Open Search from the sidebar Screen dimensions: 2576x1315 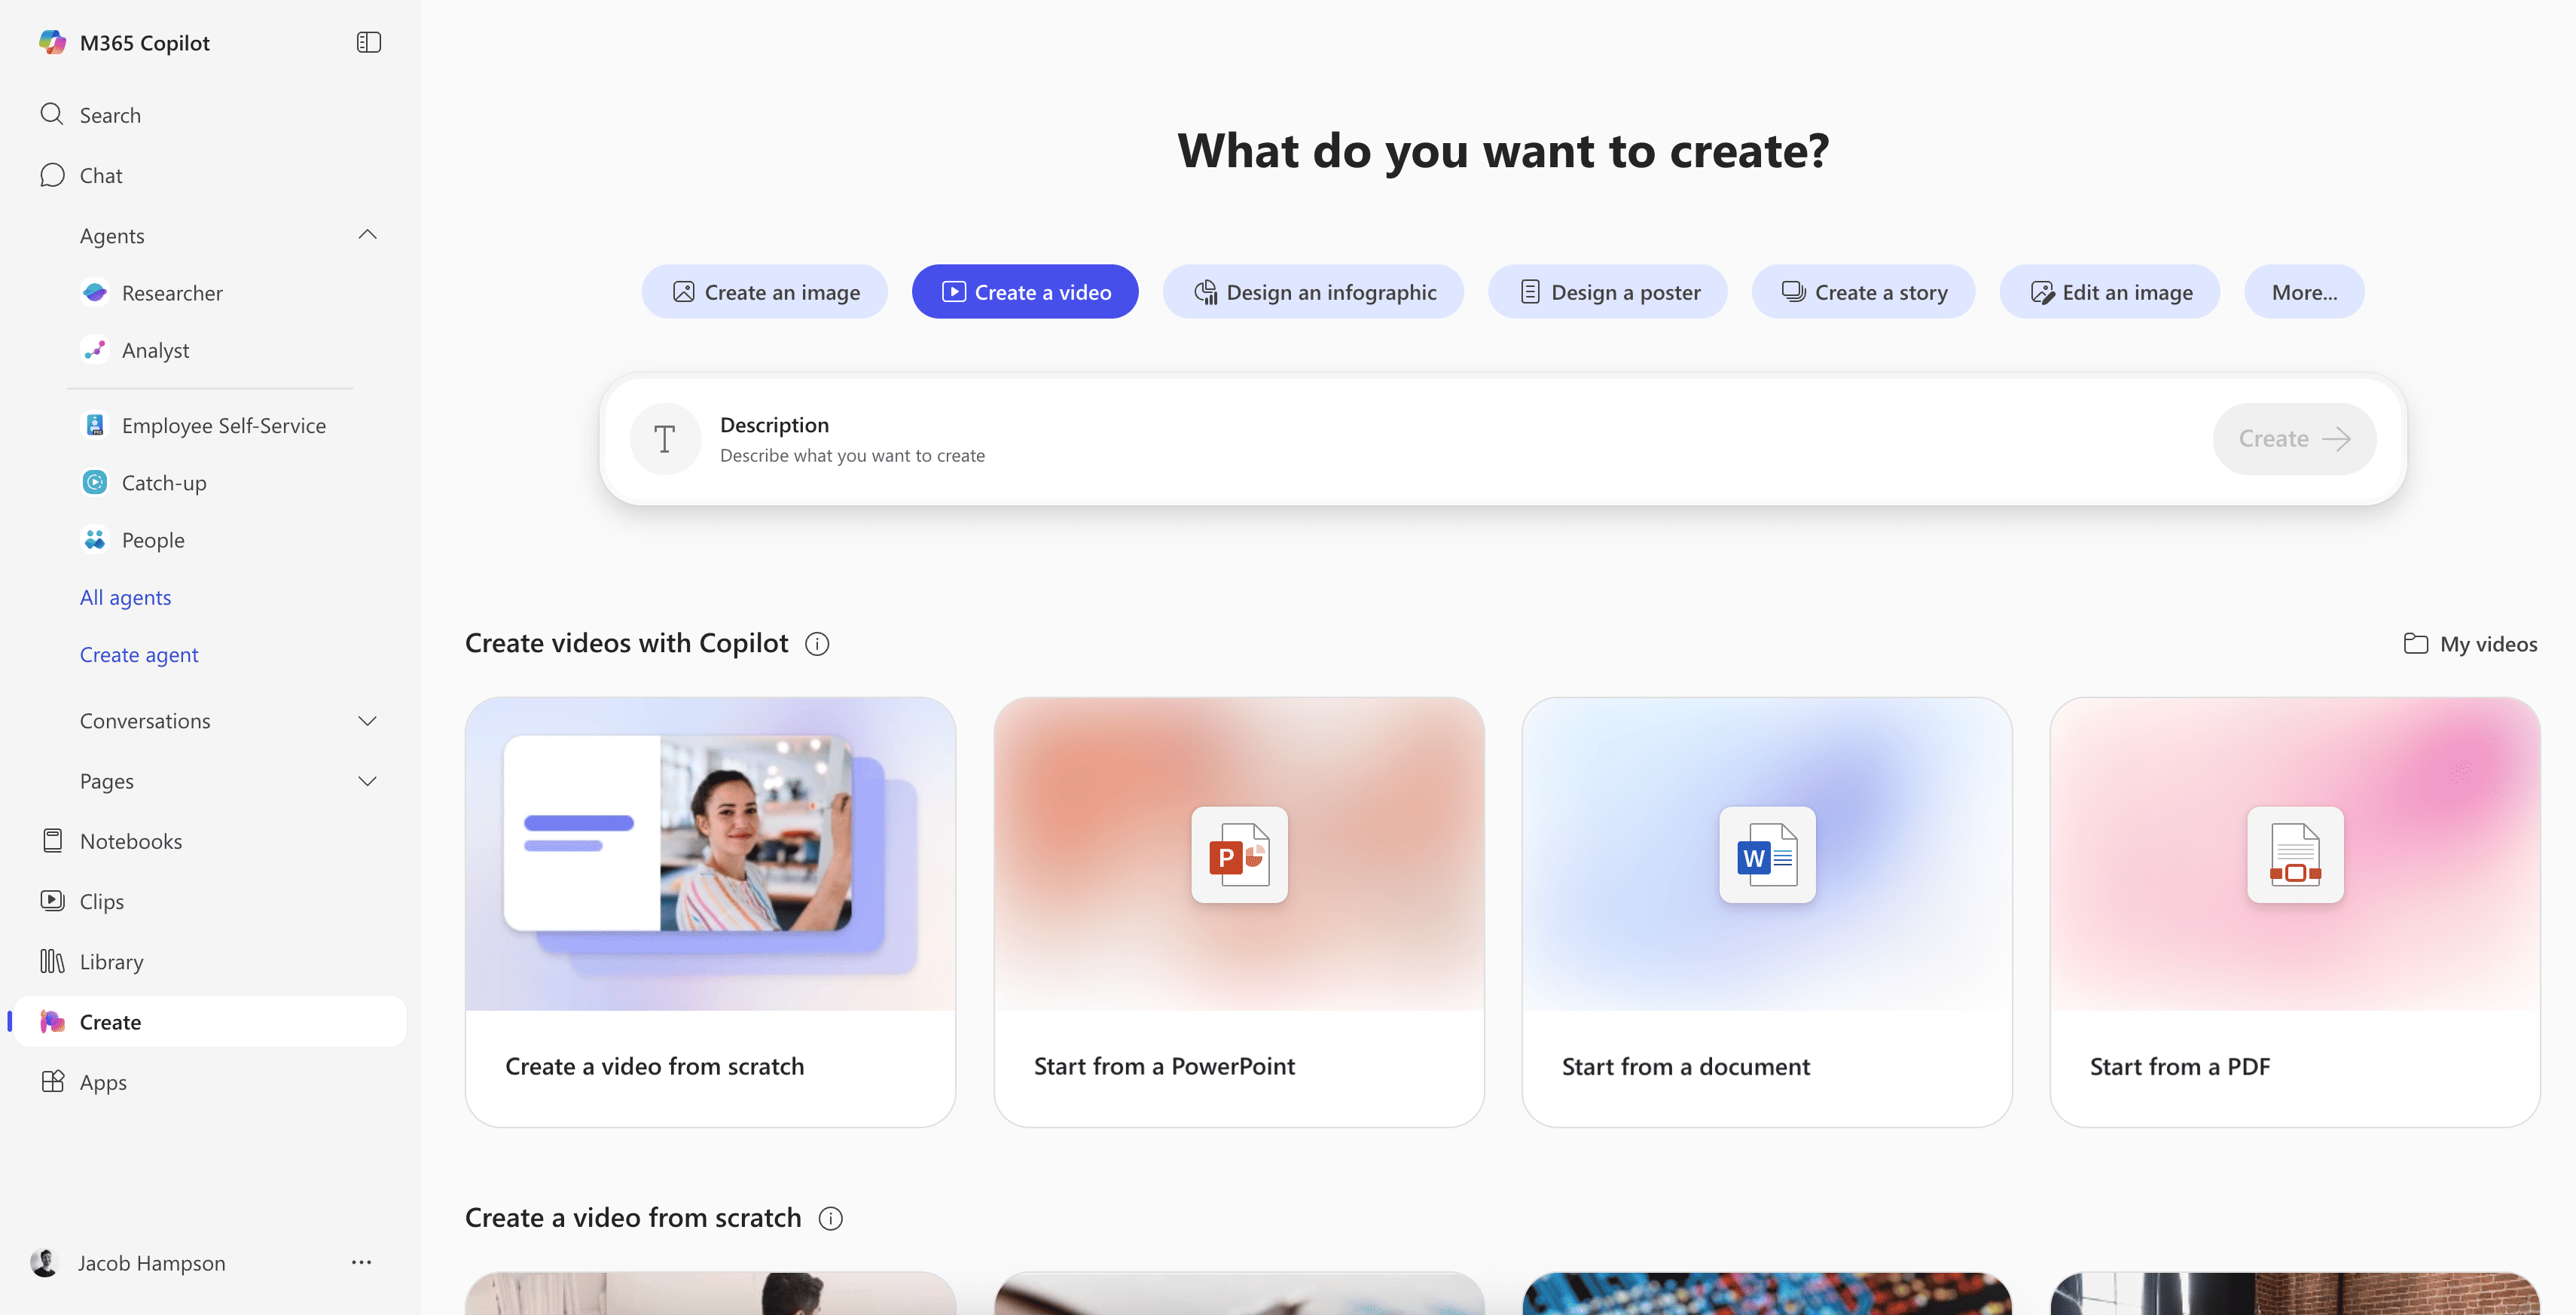click(110, 115)
